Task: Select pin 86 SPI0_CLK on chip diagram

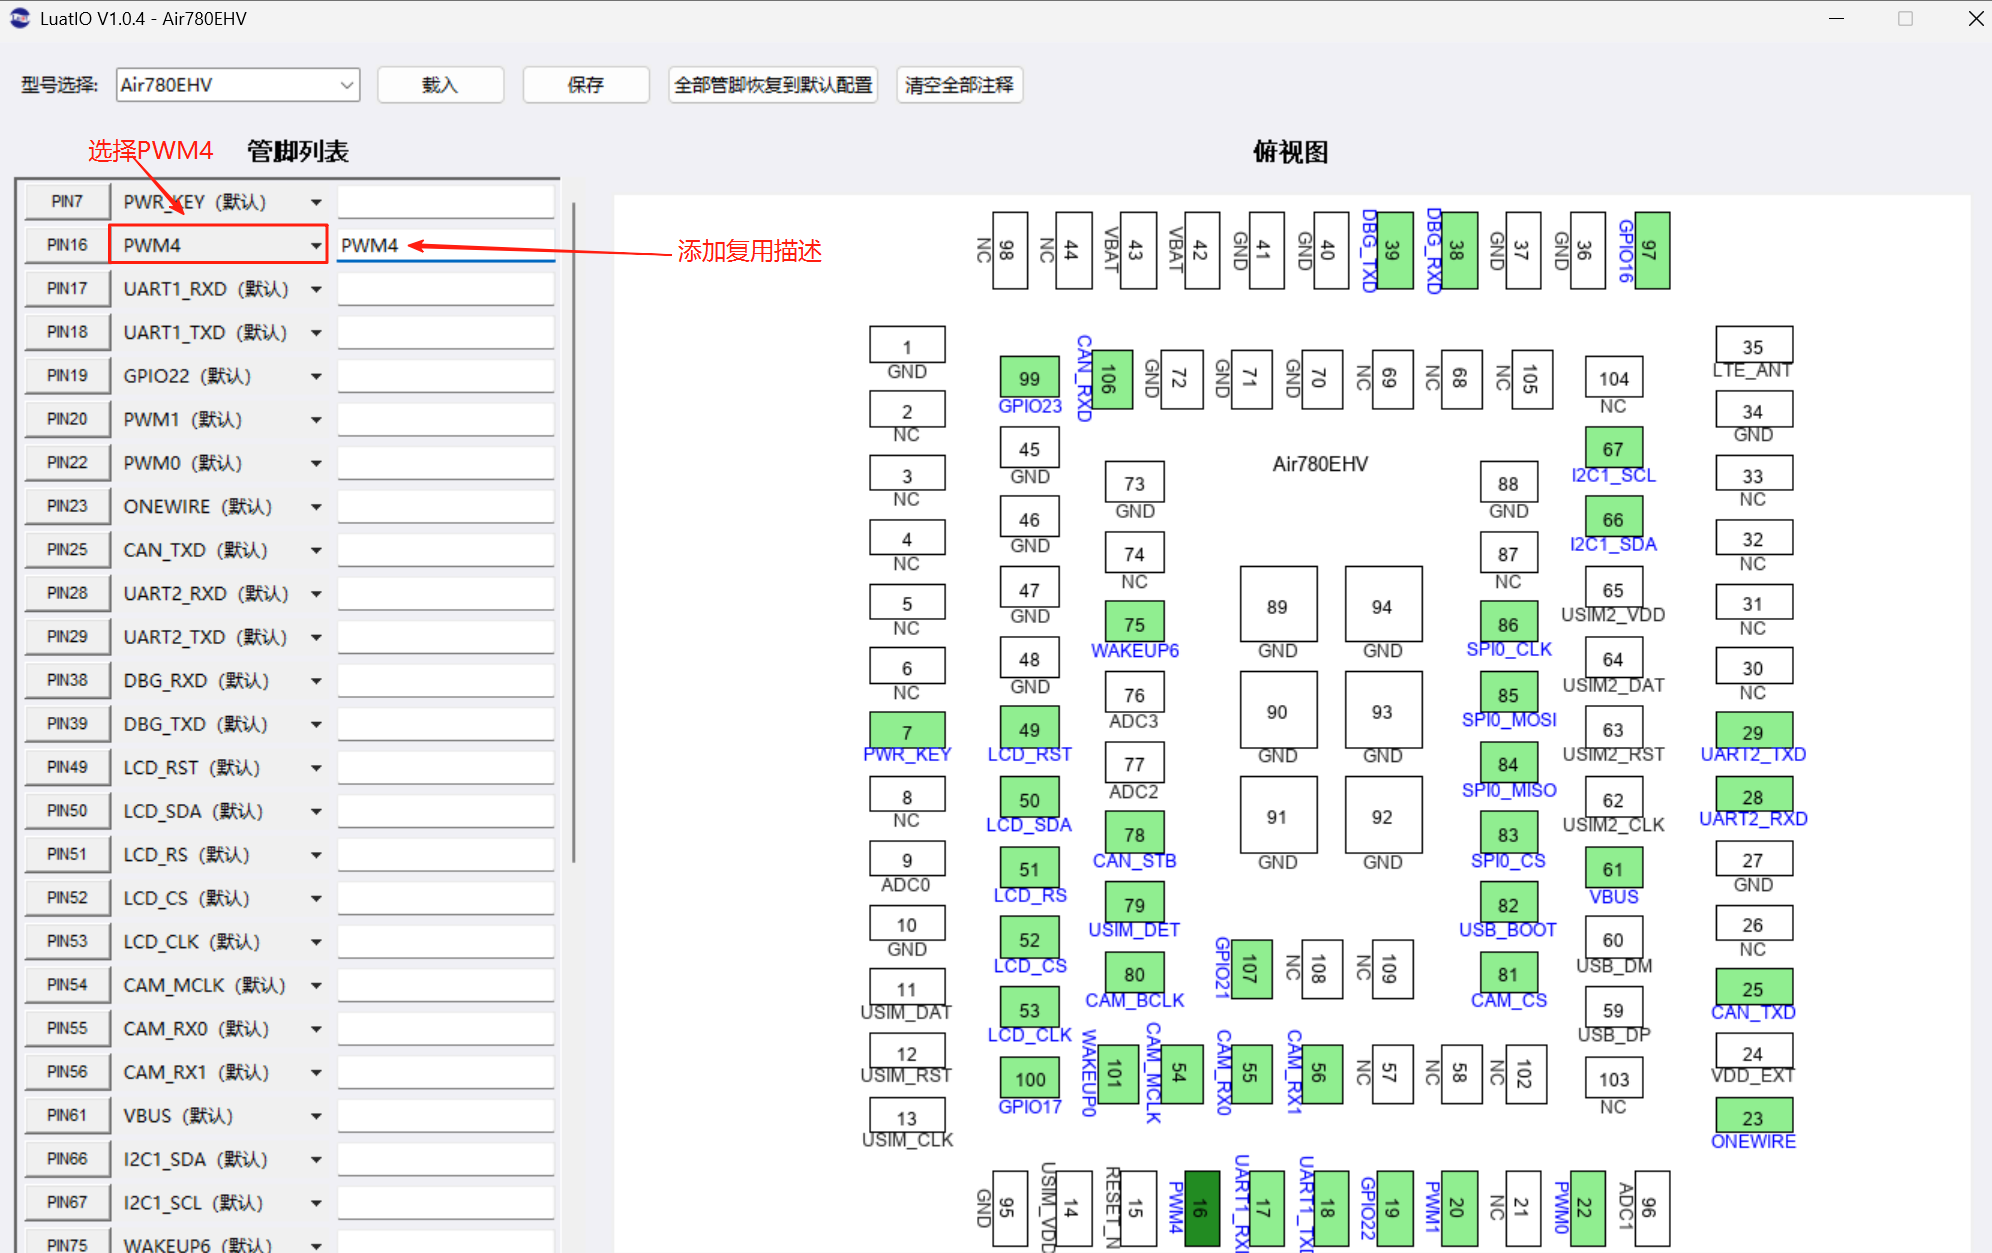Action: (x=1508, y=622)
